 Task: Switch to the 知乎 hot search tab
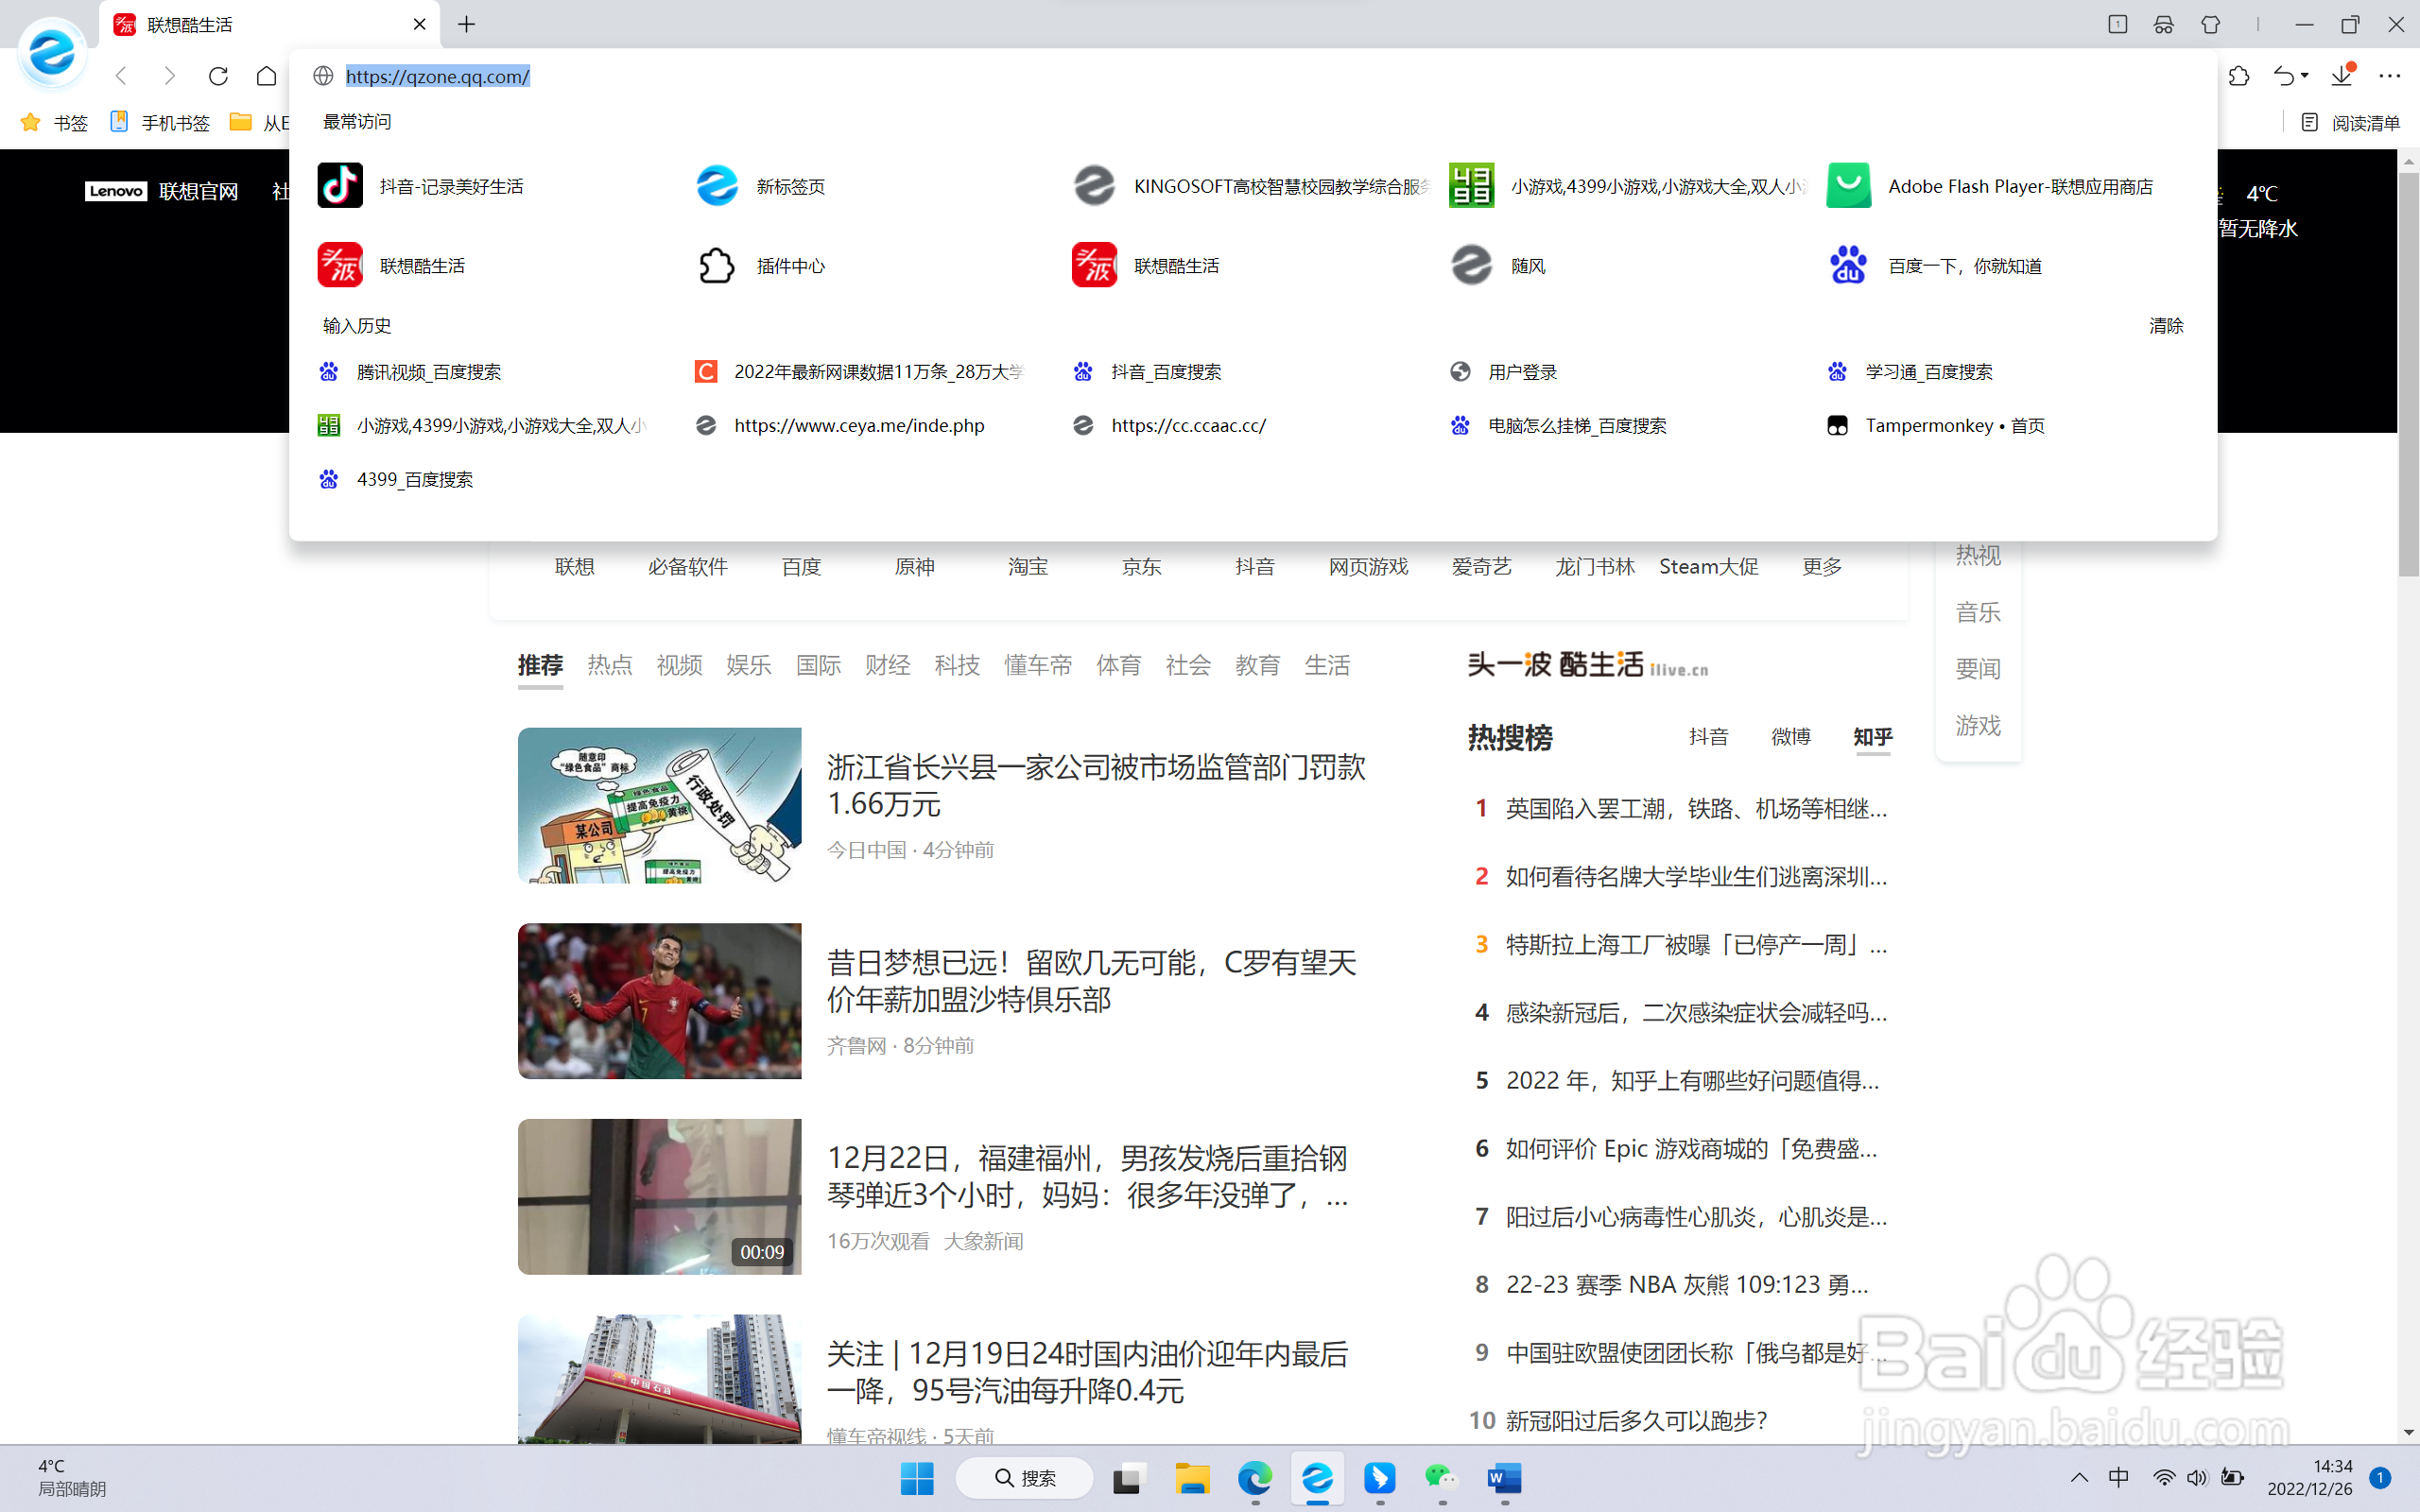click(1871, 737)
